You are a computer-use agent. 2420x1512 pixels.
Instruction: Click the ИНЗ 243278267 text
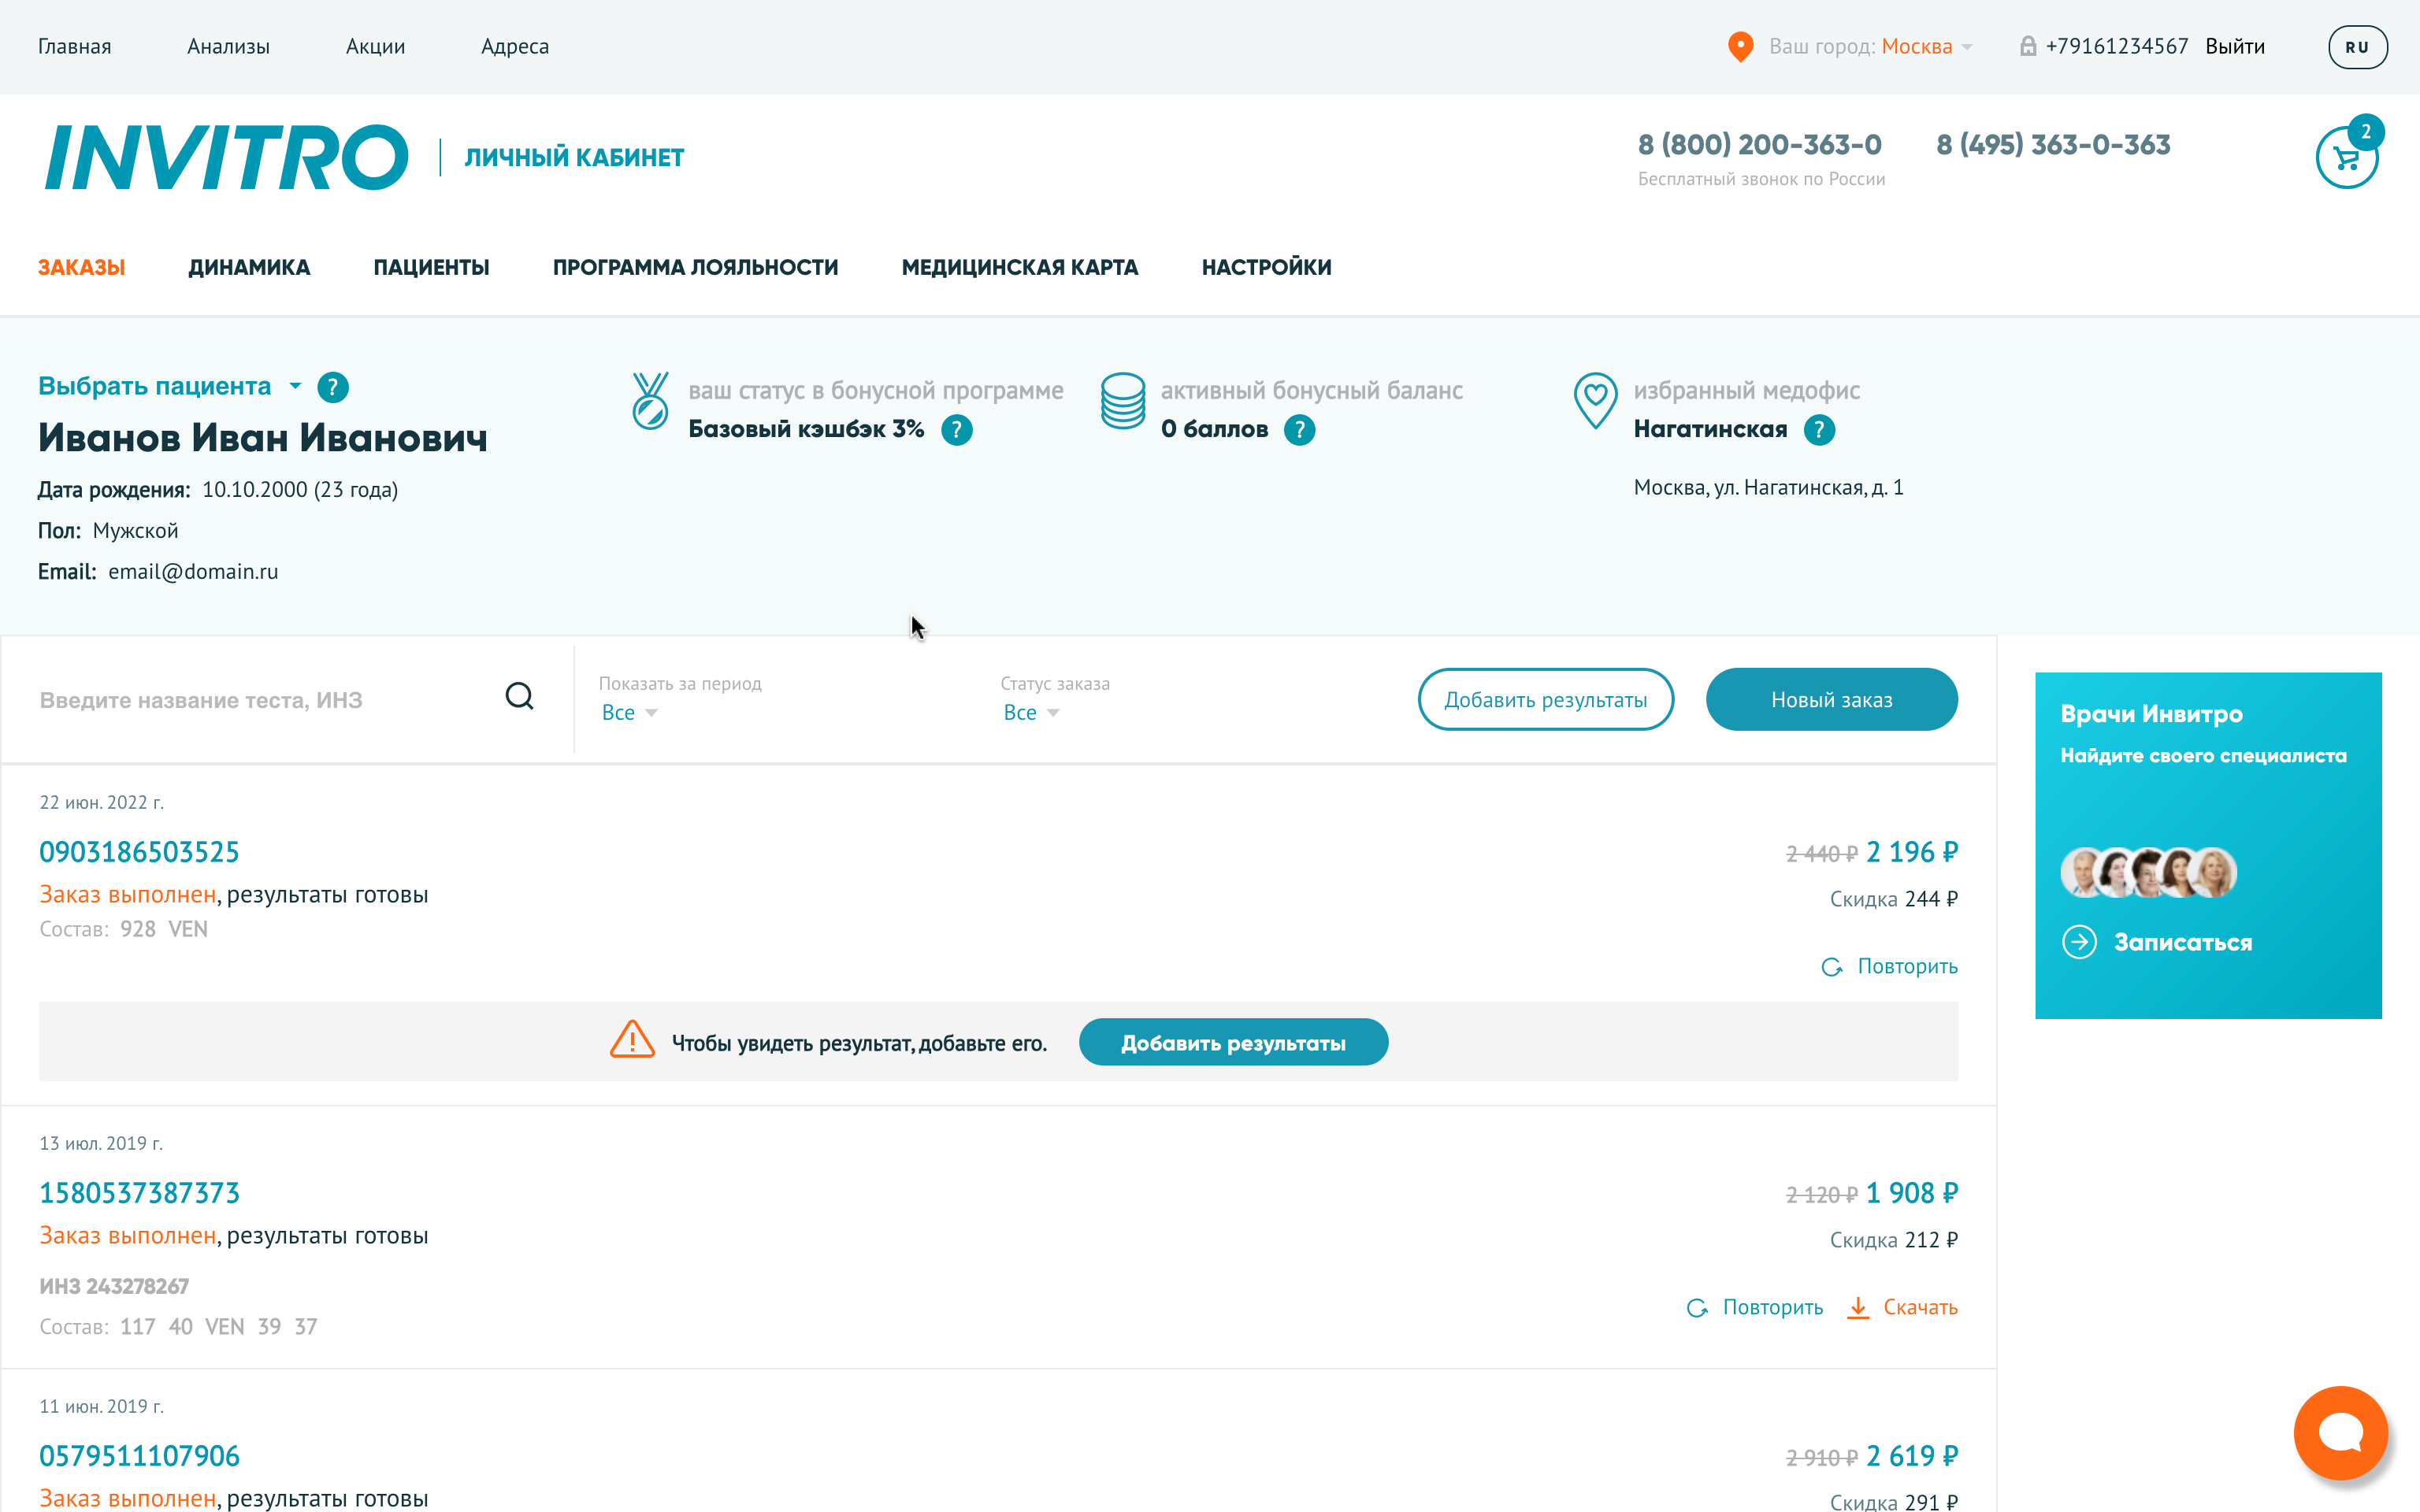[x=114, y=1286]
